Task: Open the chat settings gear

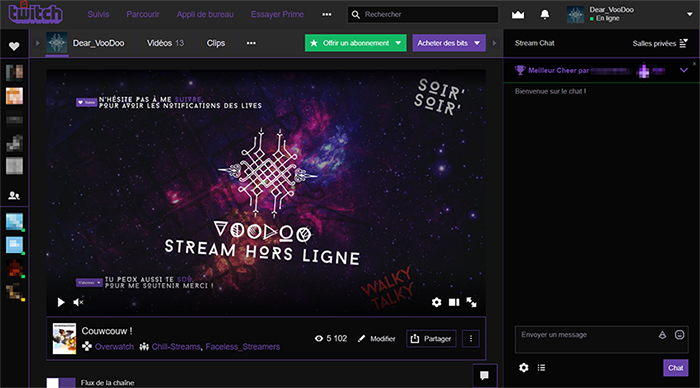Action: tap(524, 367)
